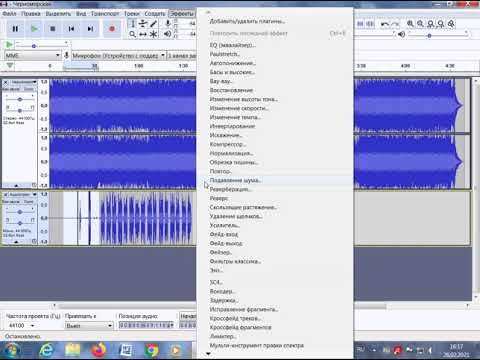Image resolution: width=480 pixels, height=360 pixels.
Task: Select the Time Shift tool
Action: point(143,34)
